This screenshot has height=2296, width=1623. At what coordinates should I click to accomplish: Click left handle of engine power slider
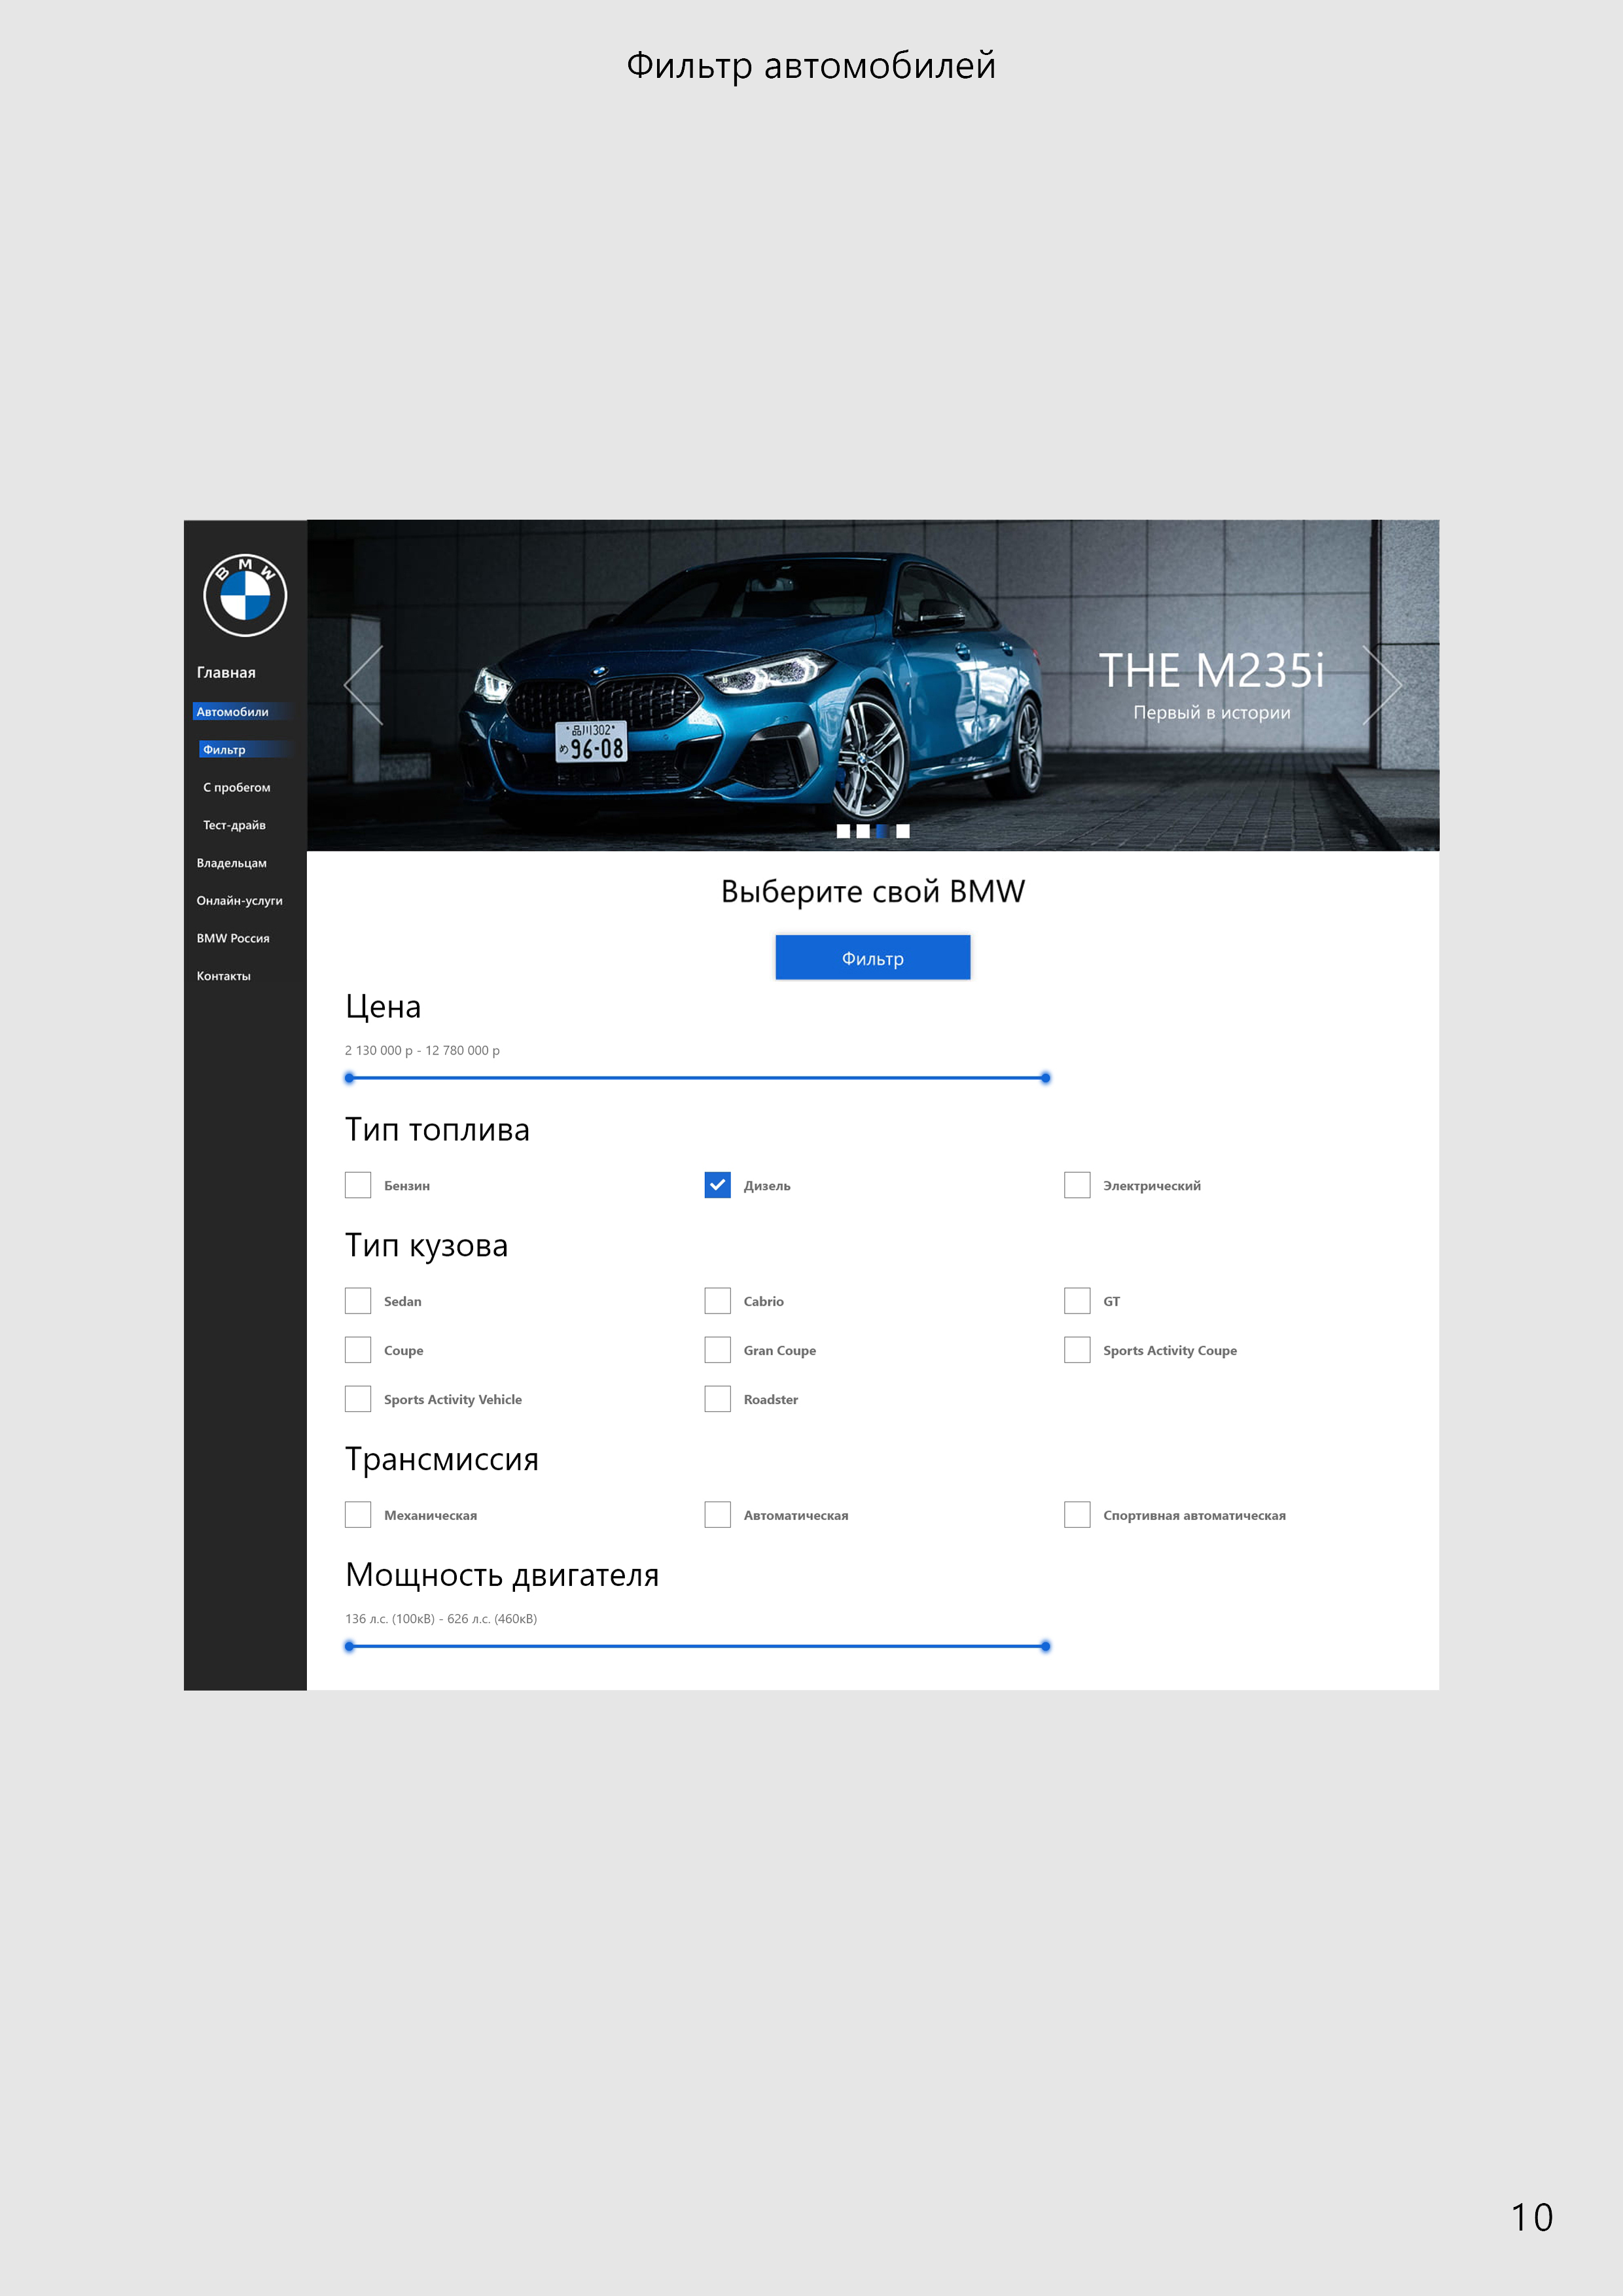click(349, 1646)
